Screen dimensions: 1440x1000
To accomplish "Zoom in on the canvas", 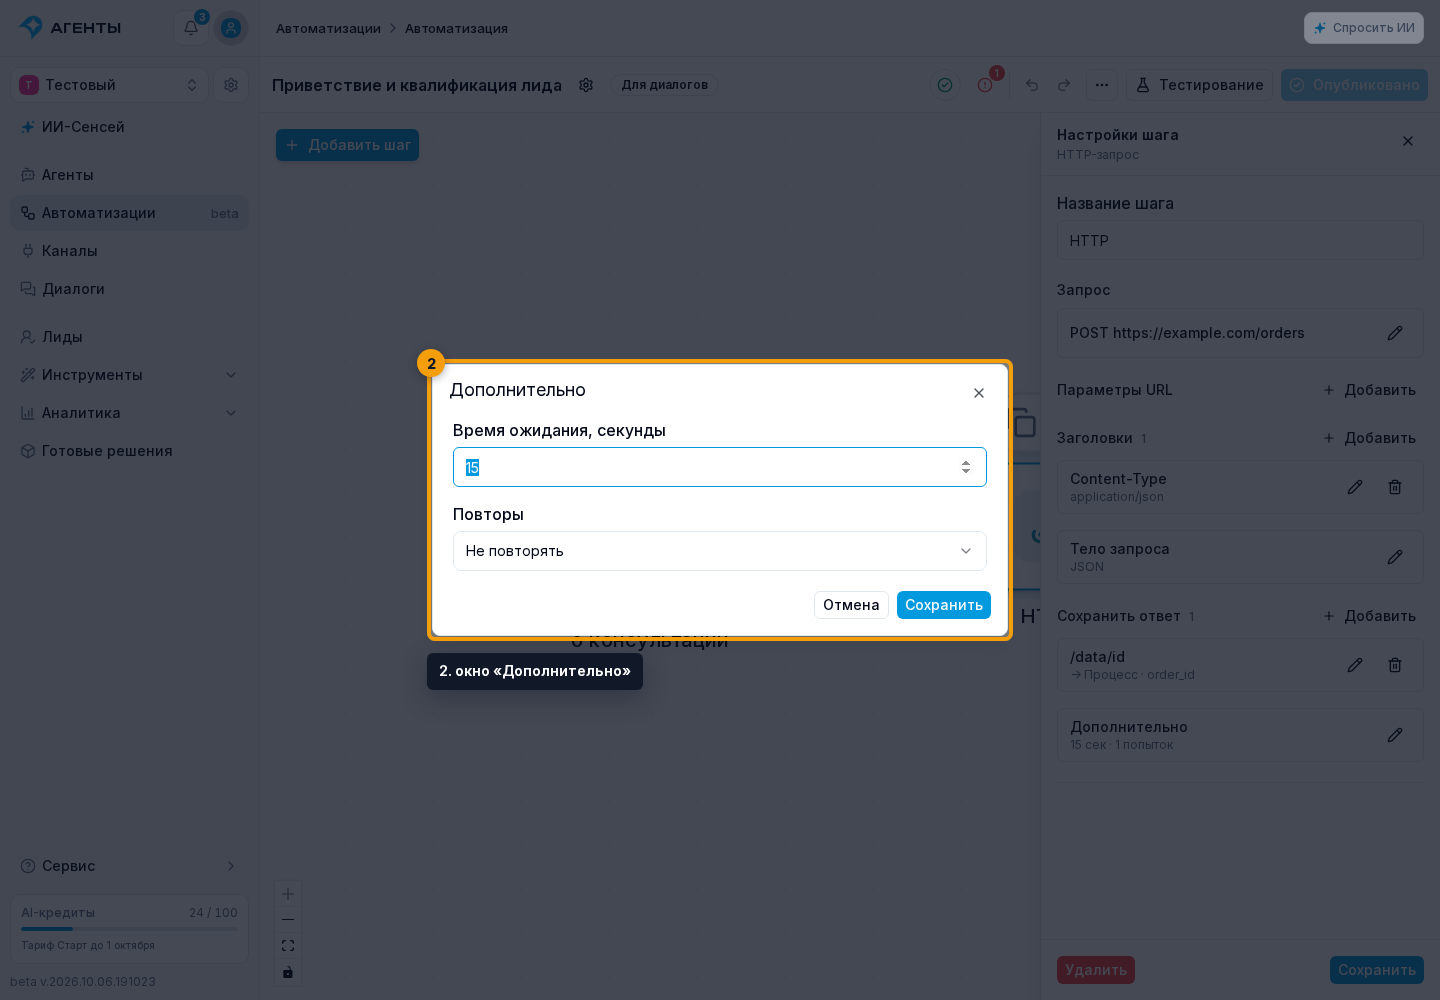I will [x=288, y=894].
